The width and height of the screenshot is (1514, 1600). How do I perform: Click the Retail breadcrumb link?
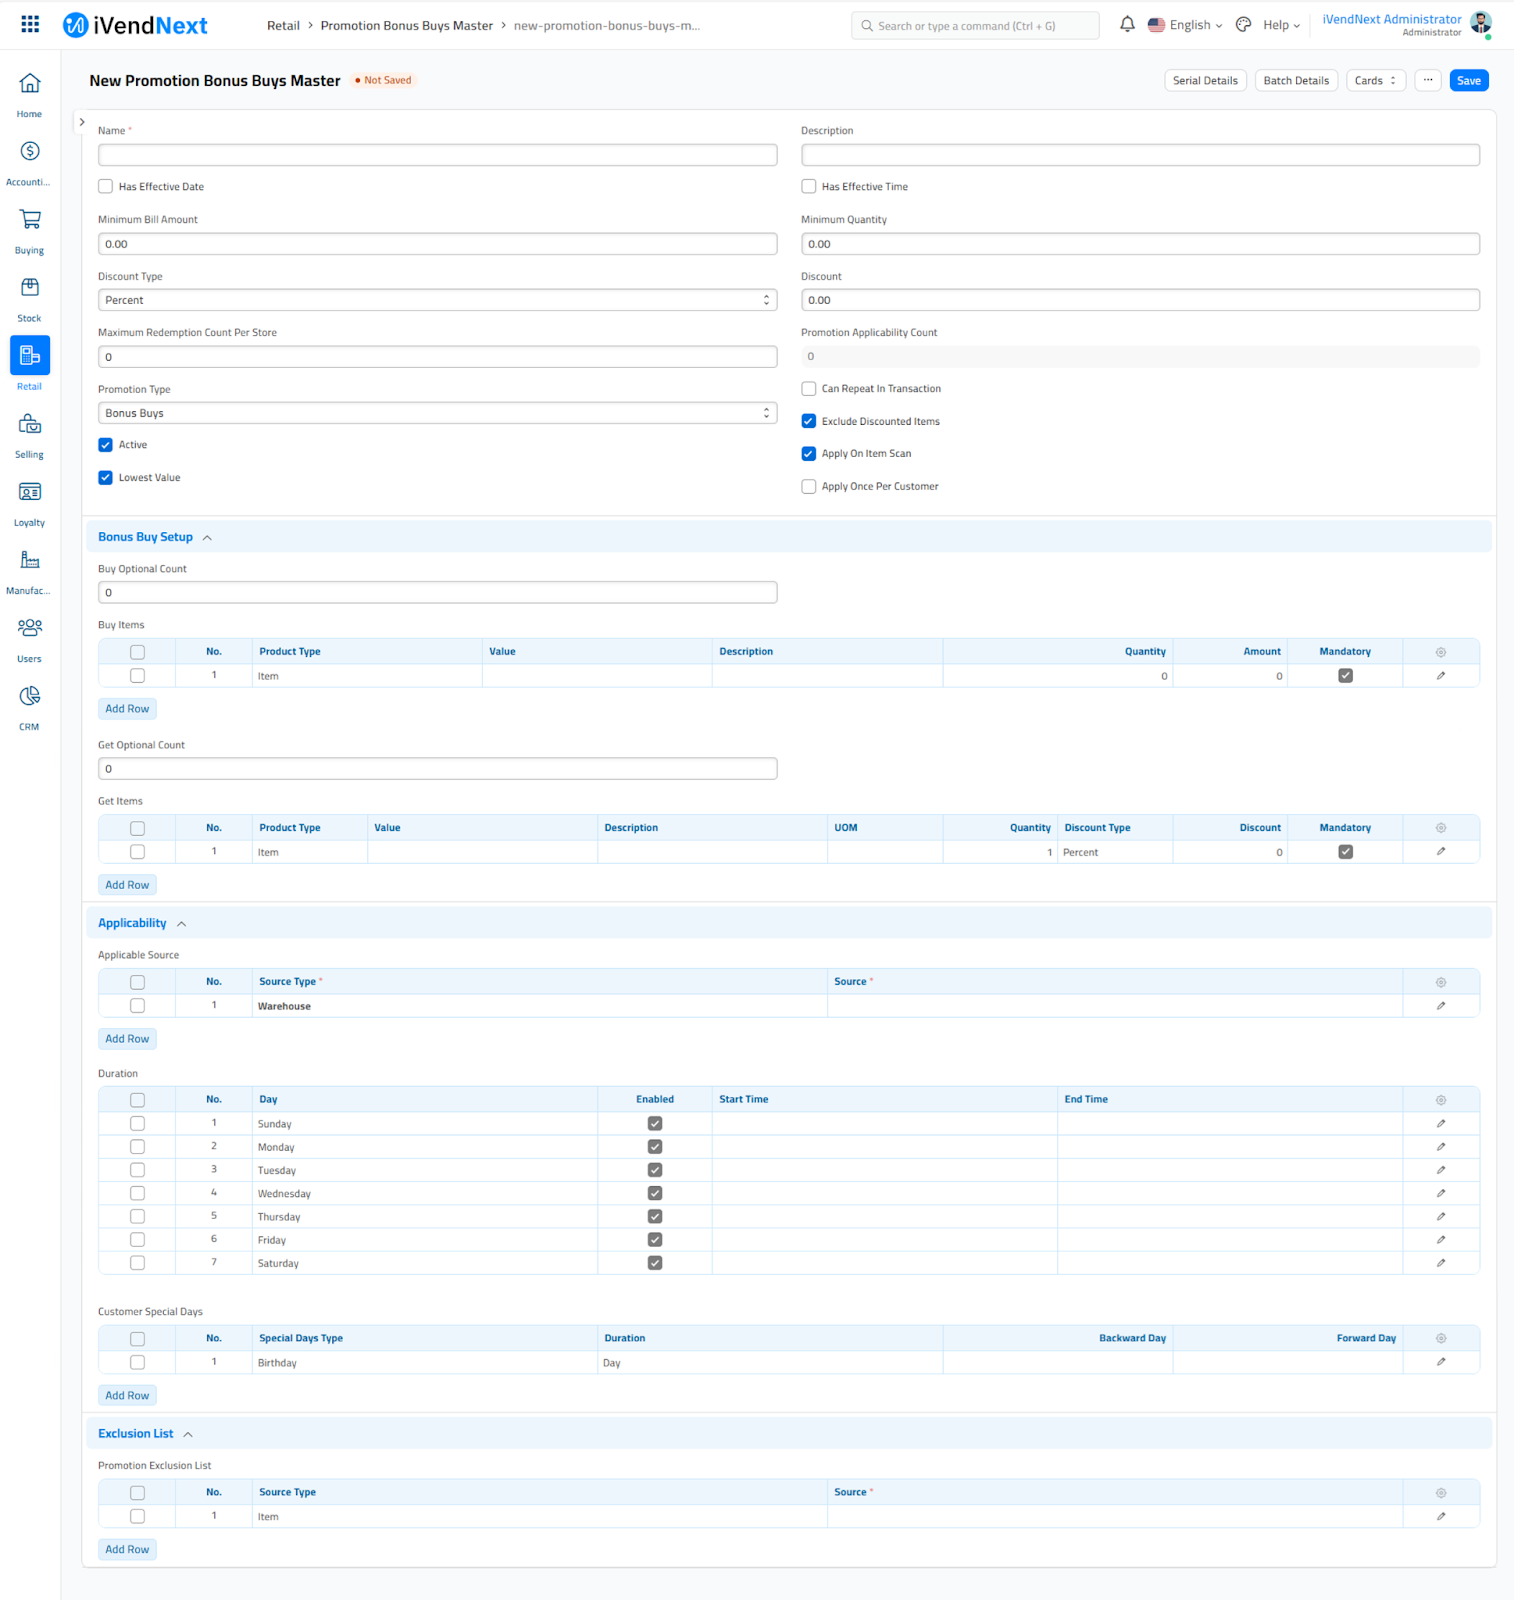pyautogui.click(x=283, y=26)
